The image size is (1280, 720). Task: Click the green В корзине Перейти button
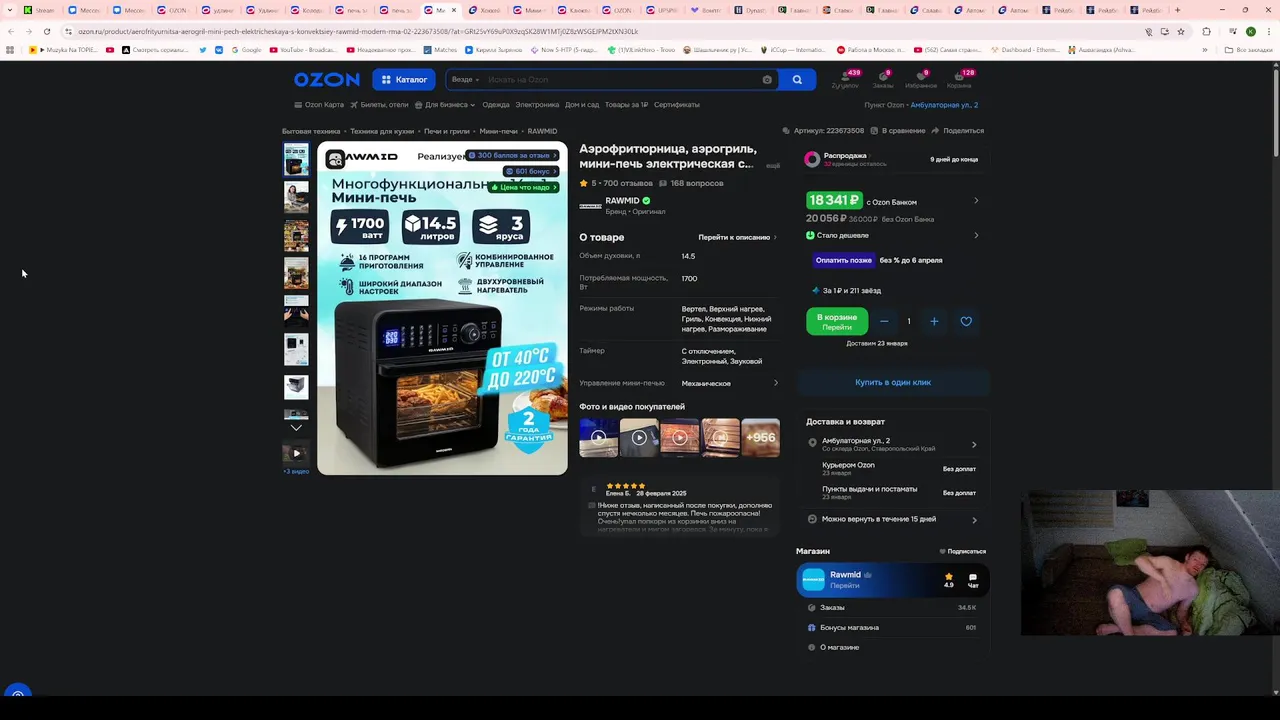(x=837, y=321)
